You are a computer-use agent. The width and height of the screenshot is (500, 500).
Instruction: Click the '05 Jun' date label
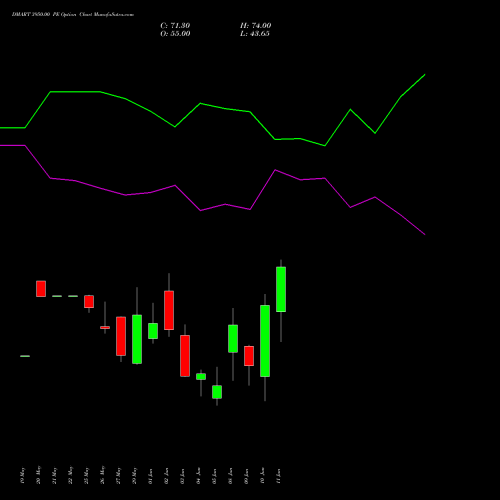(214, 476)
